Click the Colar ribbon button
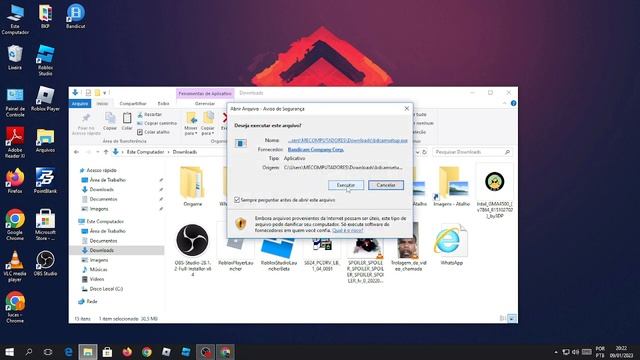Screen dimensions: 640x360 [127, 121]
